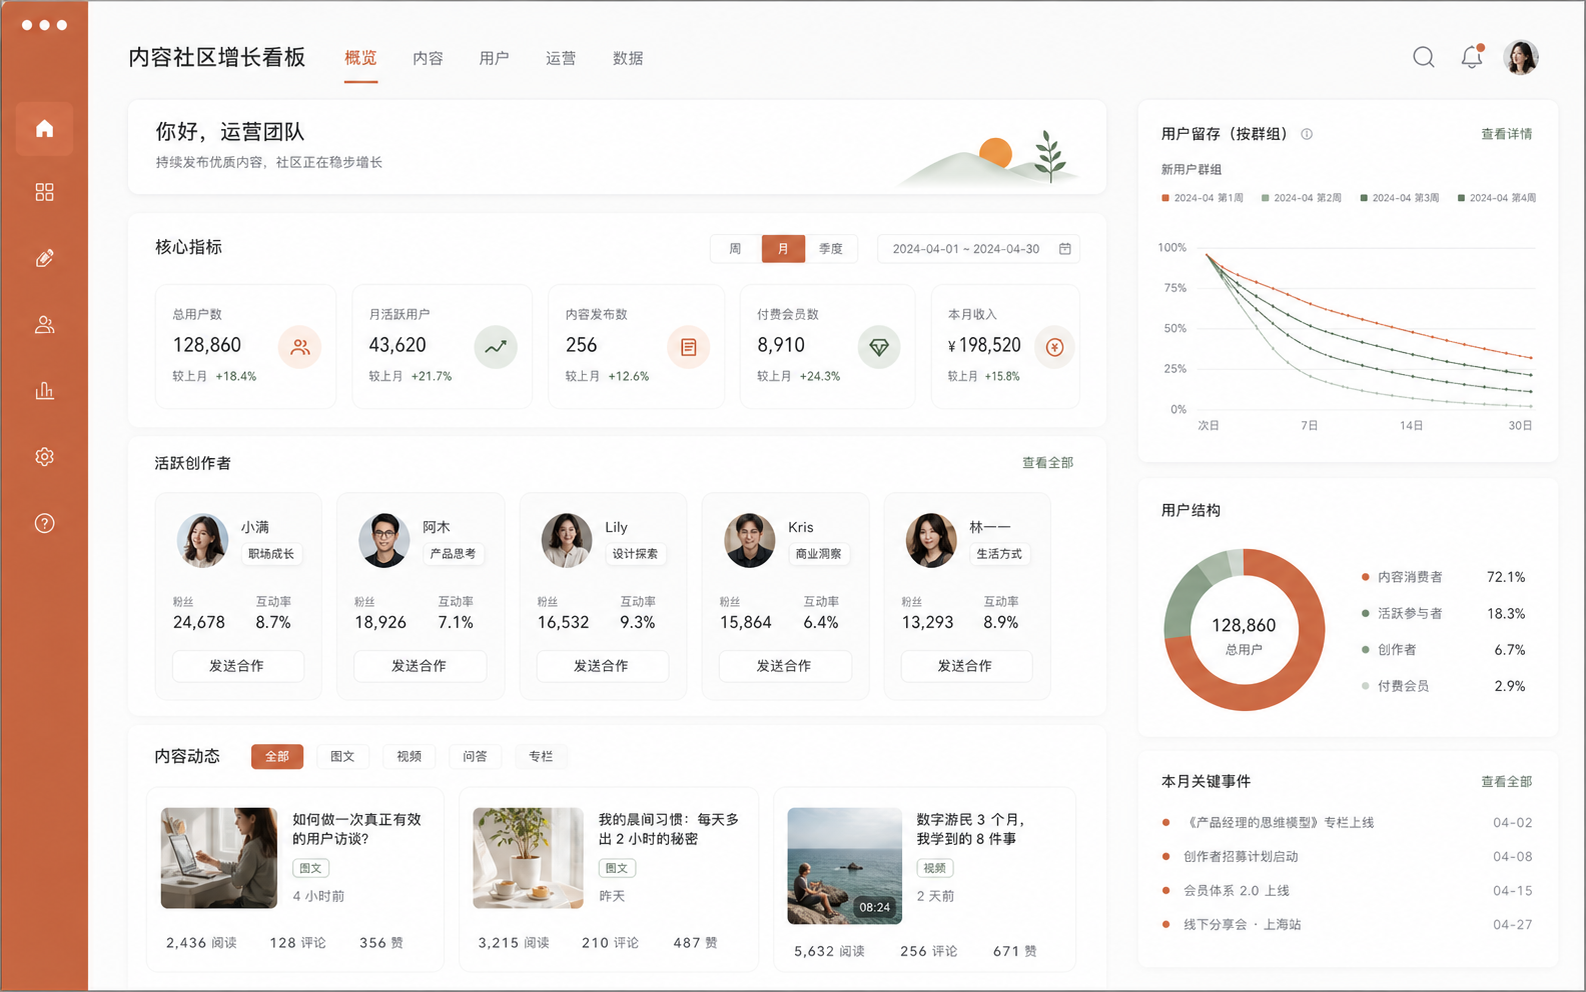Click the 付费会员数 diamond icon
The image size is (1586, 992).
pos(879,347)
